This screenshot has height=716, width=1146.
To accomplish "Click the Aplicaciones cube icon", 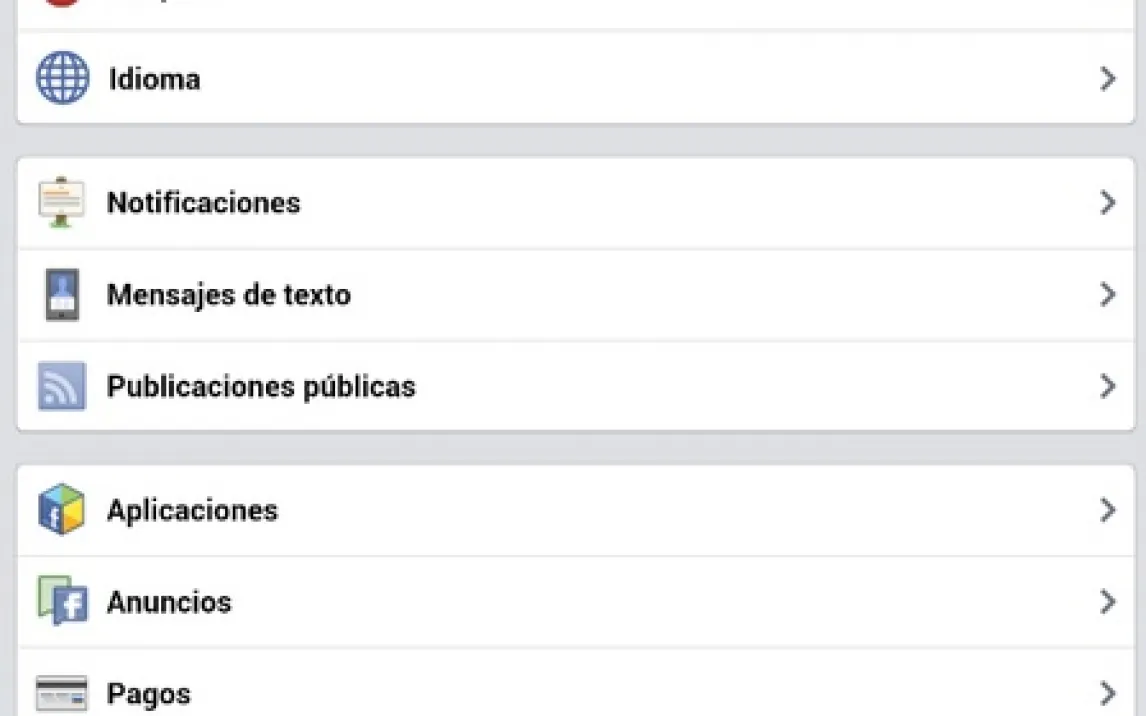I will pos(62,510).
